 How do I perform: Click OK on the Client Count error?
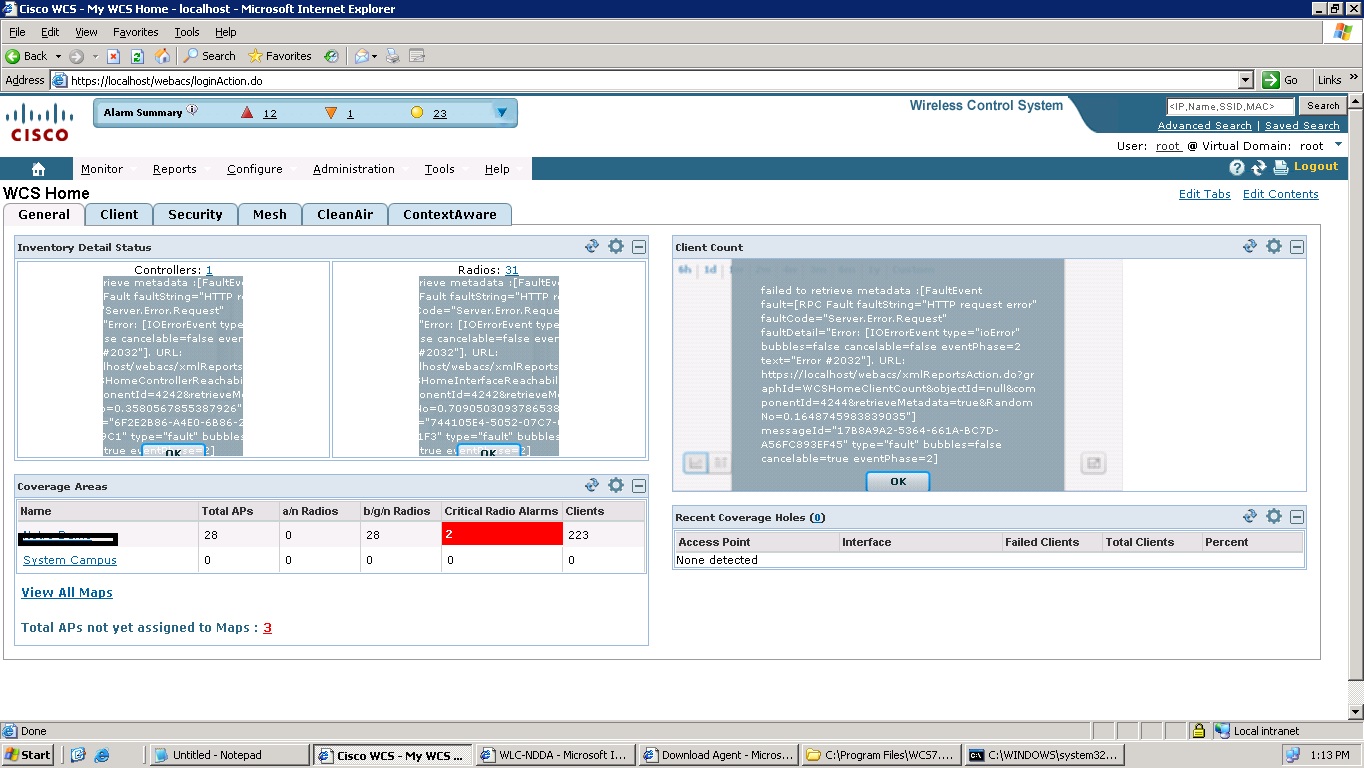[x=898, y=481]
